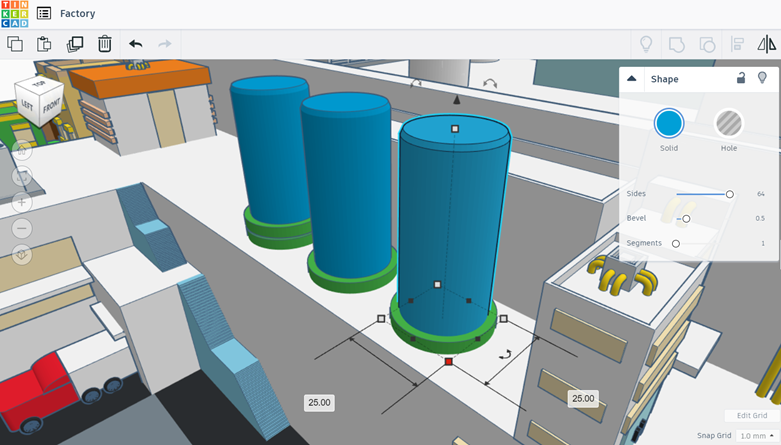Click the Tinkercad logo
The width and height of the screenshot is (781, 445).
coord(14,13)
